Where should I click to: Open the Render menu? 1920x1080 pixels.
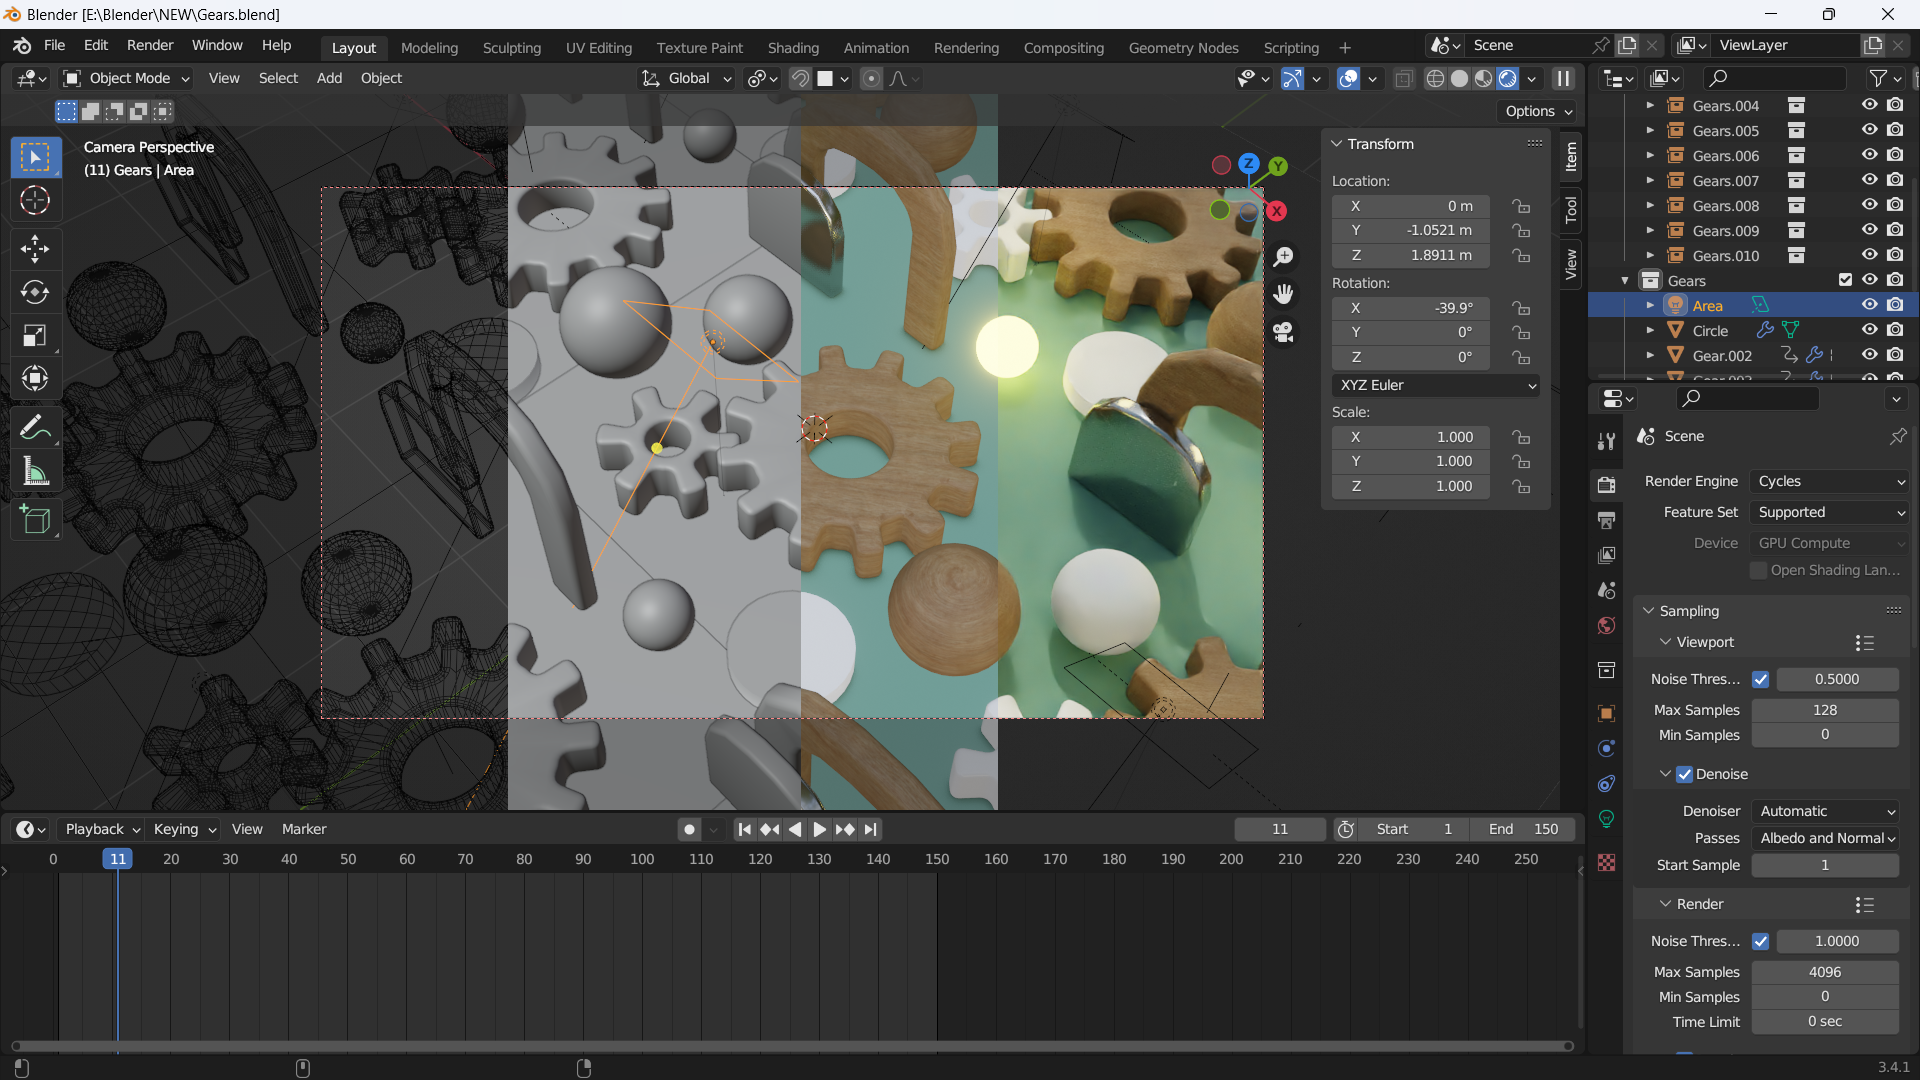[x=150, y=46]
